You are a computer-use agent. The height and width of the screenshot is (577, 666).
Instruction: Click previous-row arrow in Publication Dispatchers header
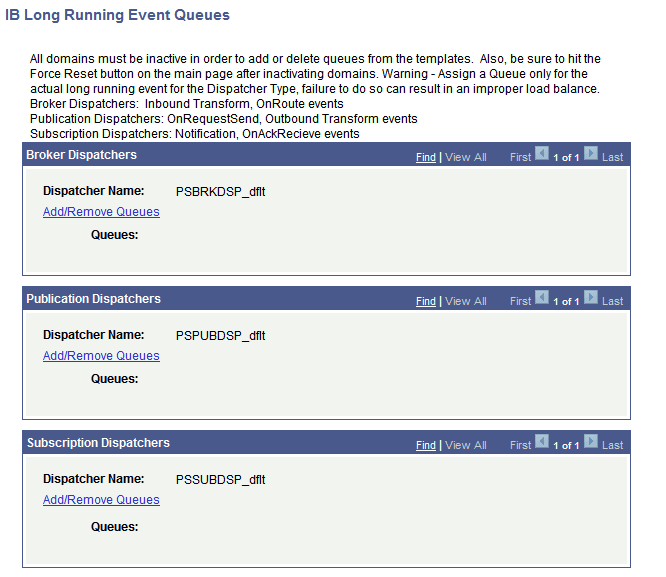542,297
